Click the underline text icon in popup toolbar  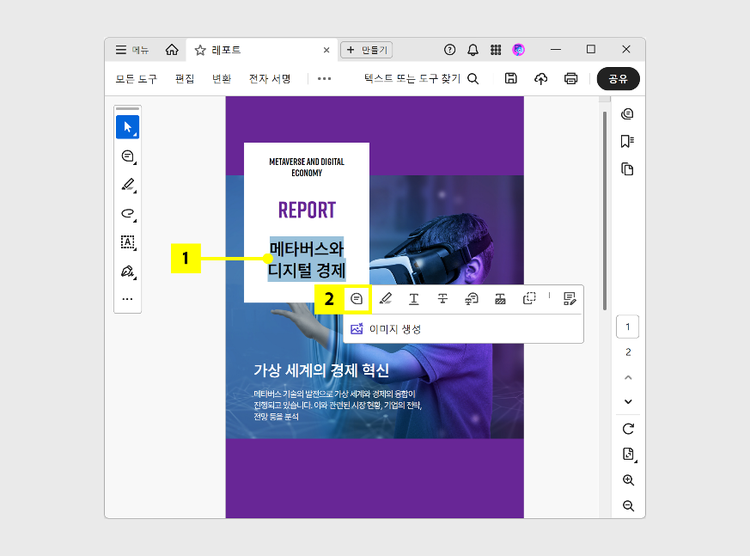tap(413, 298)
